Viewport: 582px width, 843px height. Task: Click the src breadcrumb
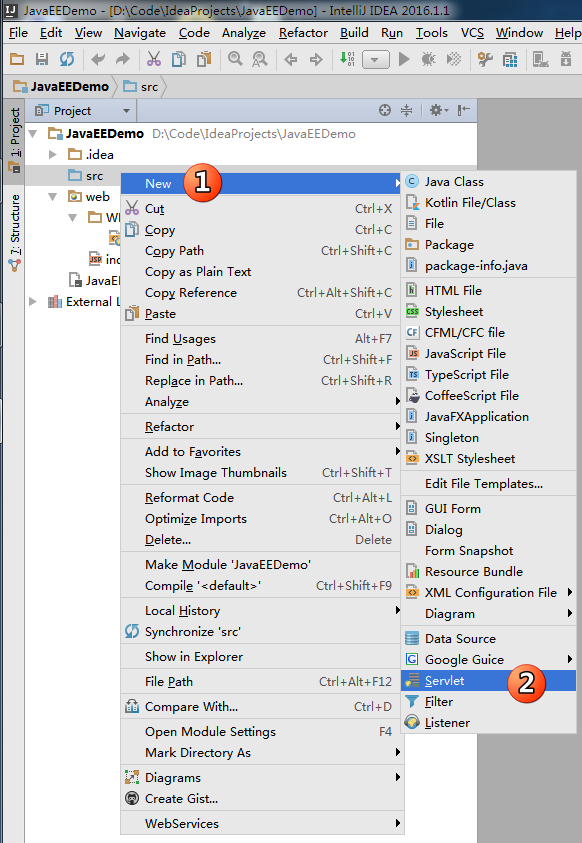point(141,87)
